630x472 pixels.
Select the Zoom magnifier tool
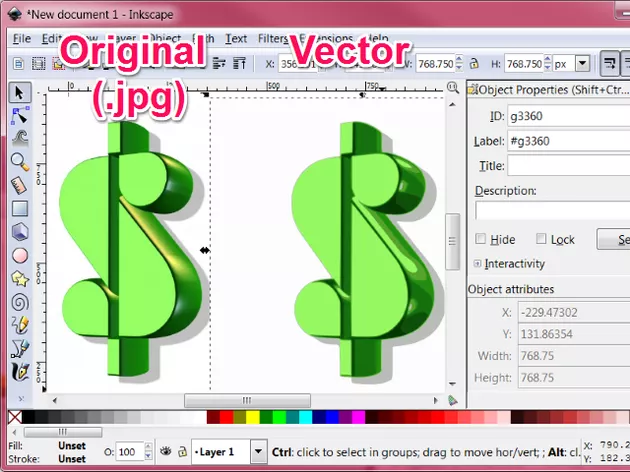click(19, 161)
